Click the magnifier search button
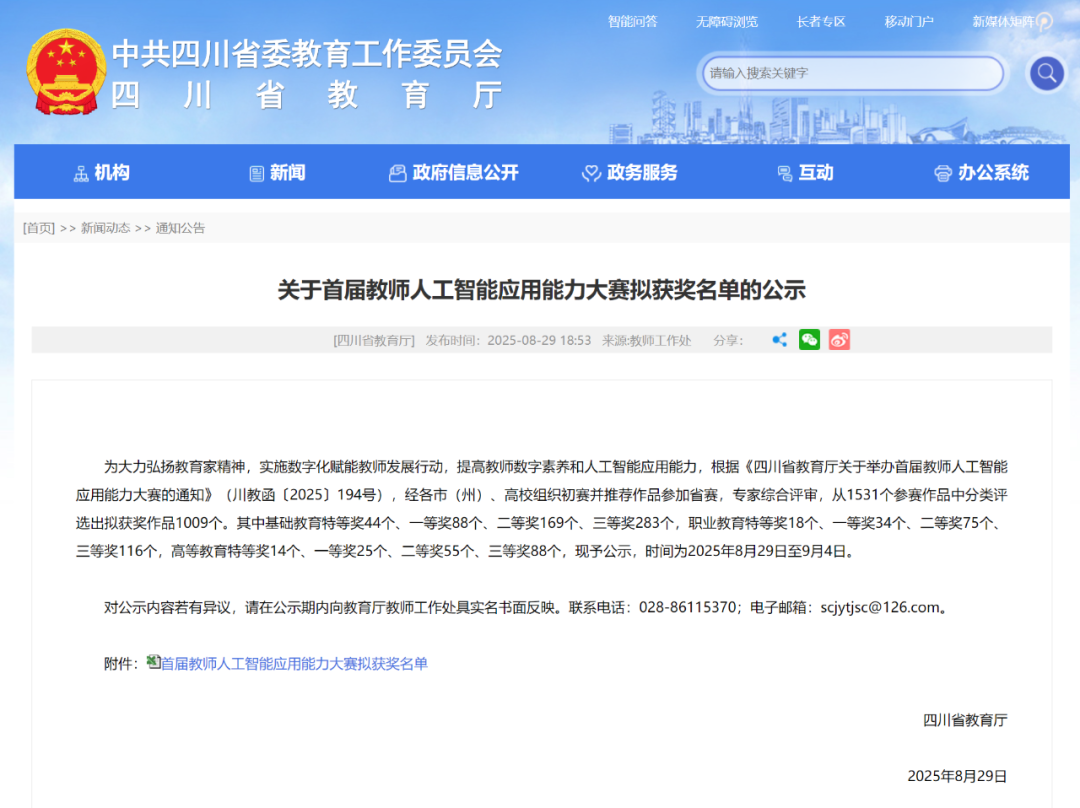 [x=1046, y=73]
